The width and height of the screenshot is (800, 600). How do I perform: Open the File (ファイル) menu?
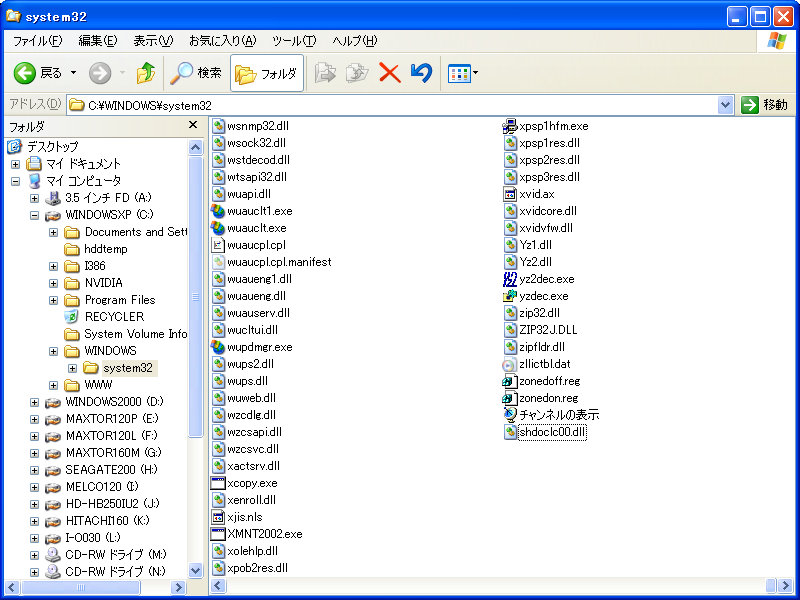click(x=37, y=41)
